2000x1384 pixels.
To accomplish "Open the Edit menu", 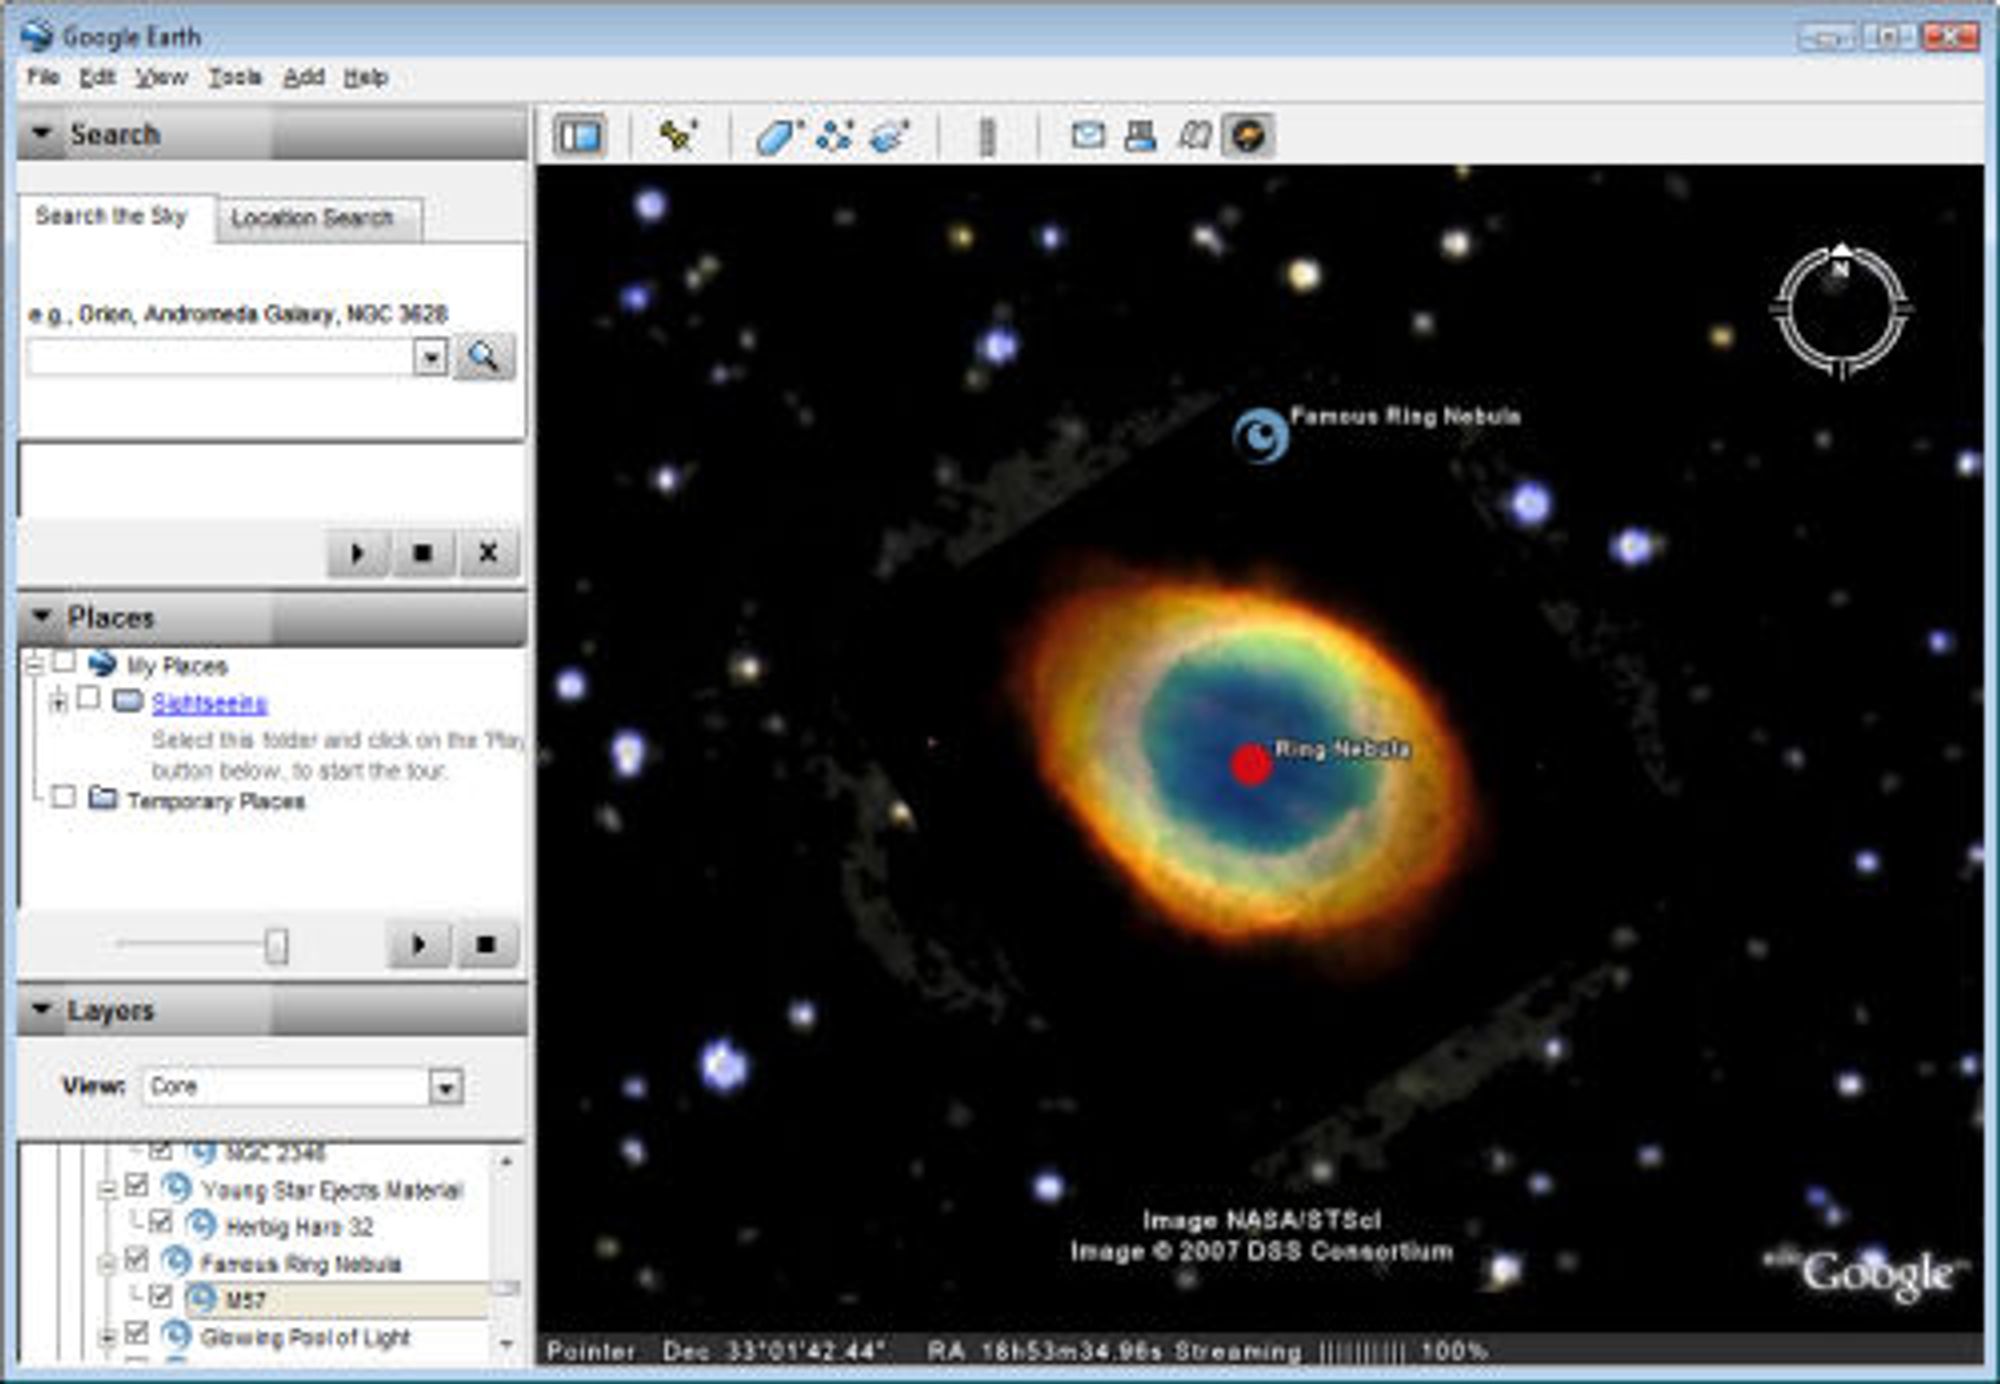I will [x=98, y=77].
